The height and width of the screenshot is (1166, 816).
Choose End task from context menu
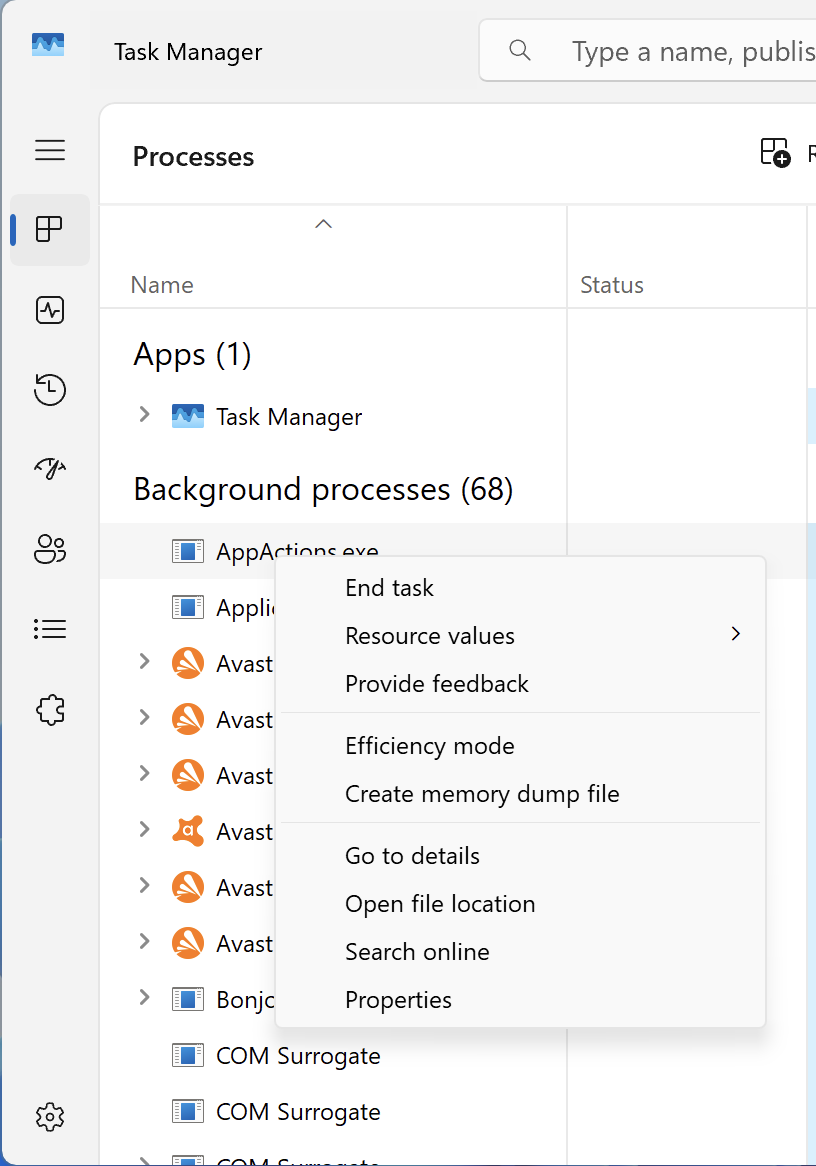[x=520, y=587]
